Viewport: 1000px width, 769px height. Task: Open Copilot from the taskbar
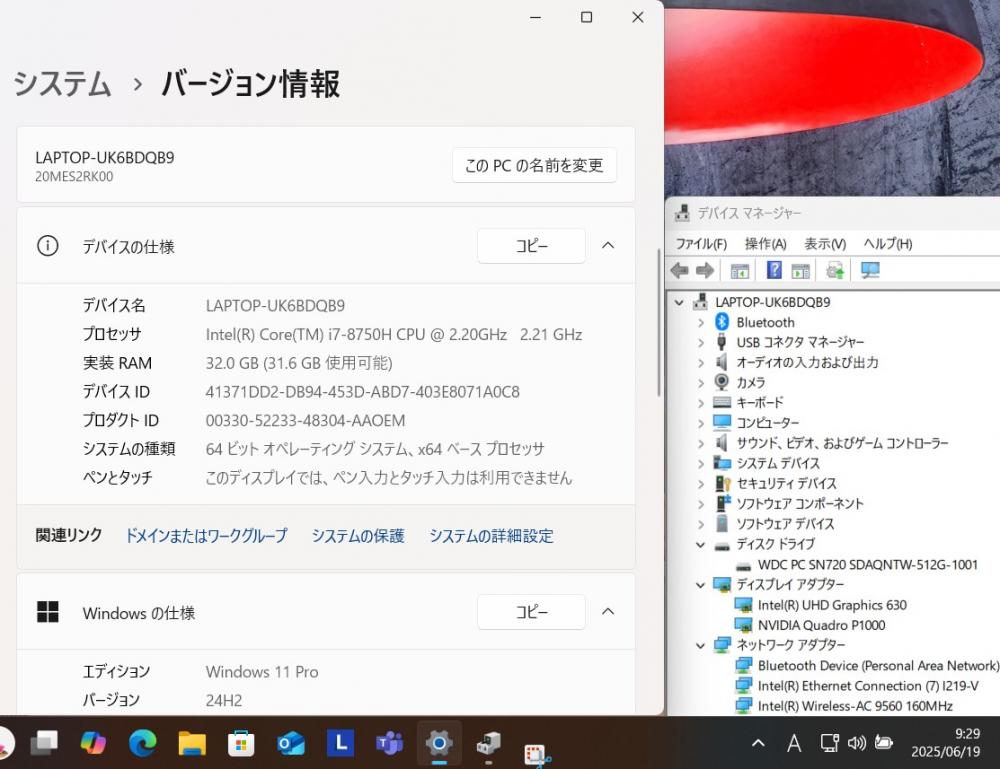tap(93, 743)
